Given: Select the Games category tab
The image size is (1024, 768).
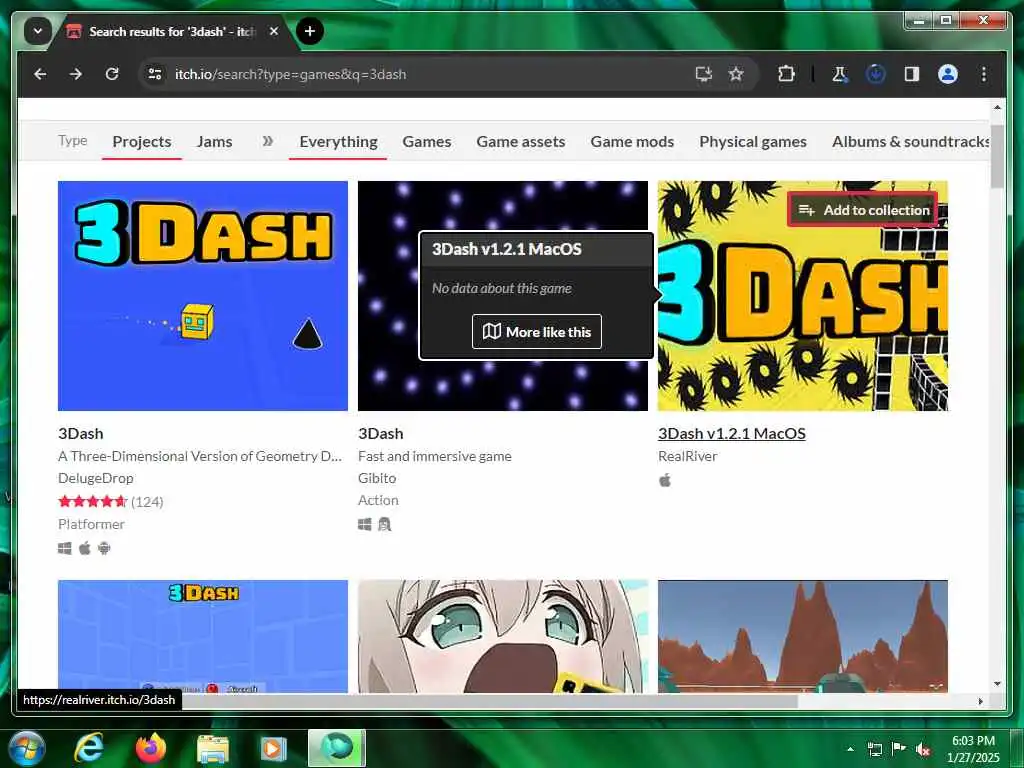Looking at the screenshot, I should 426,142.
